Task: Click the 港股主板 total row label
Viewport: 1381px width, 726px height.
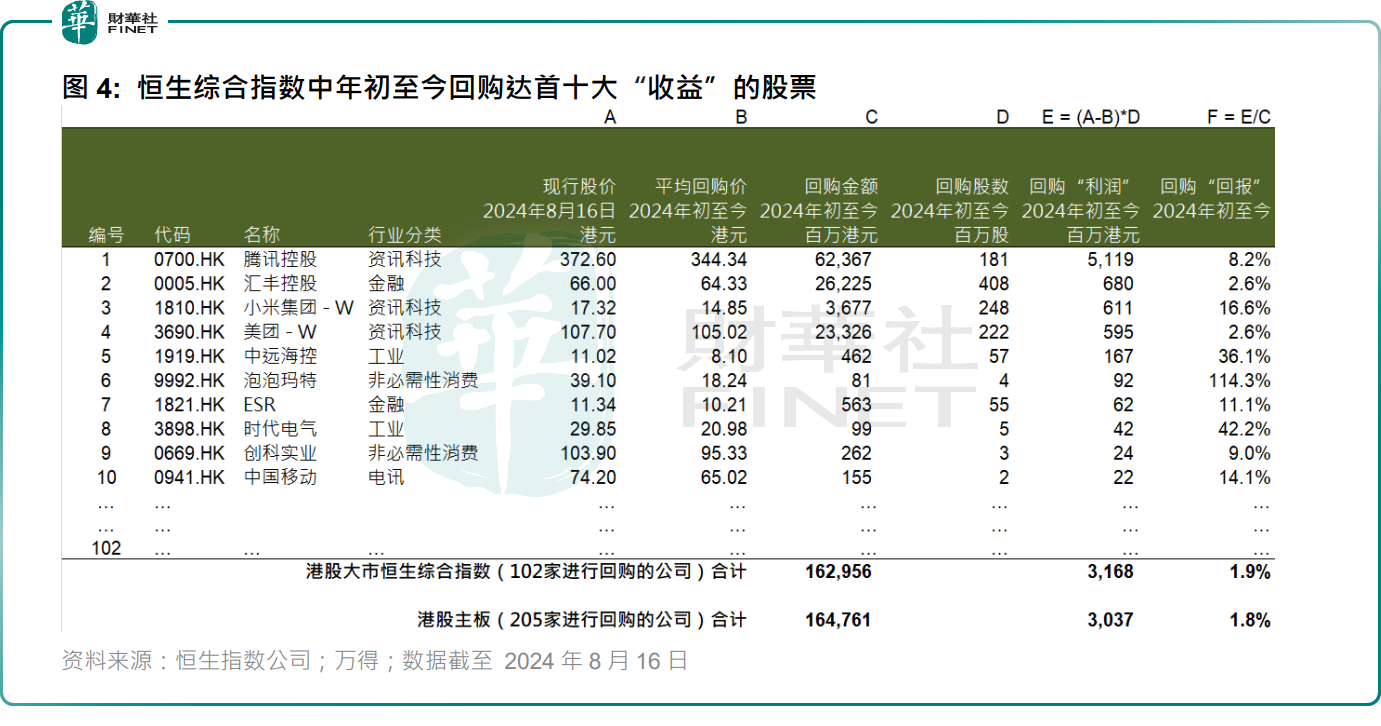Action: tap(583, 620)
